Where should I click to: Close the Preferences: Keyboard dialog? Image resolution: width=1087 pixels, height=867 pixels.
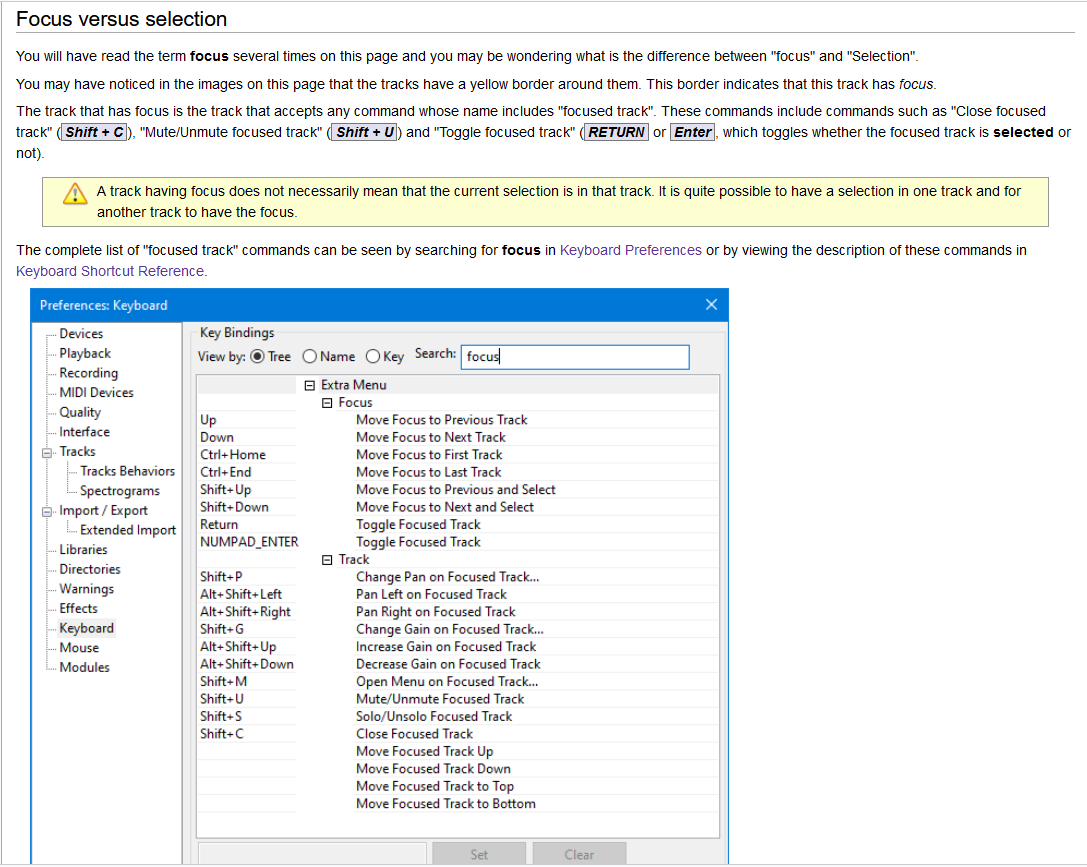click(712, 305)
